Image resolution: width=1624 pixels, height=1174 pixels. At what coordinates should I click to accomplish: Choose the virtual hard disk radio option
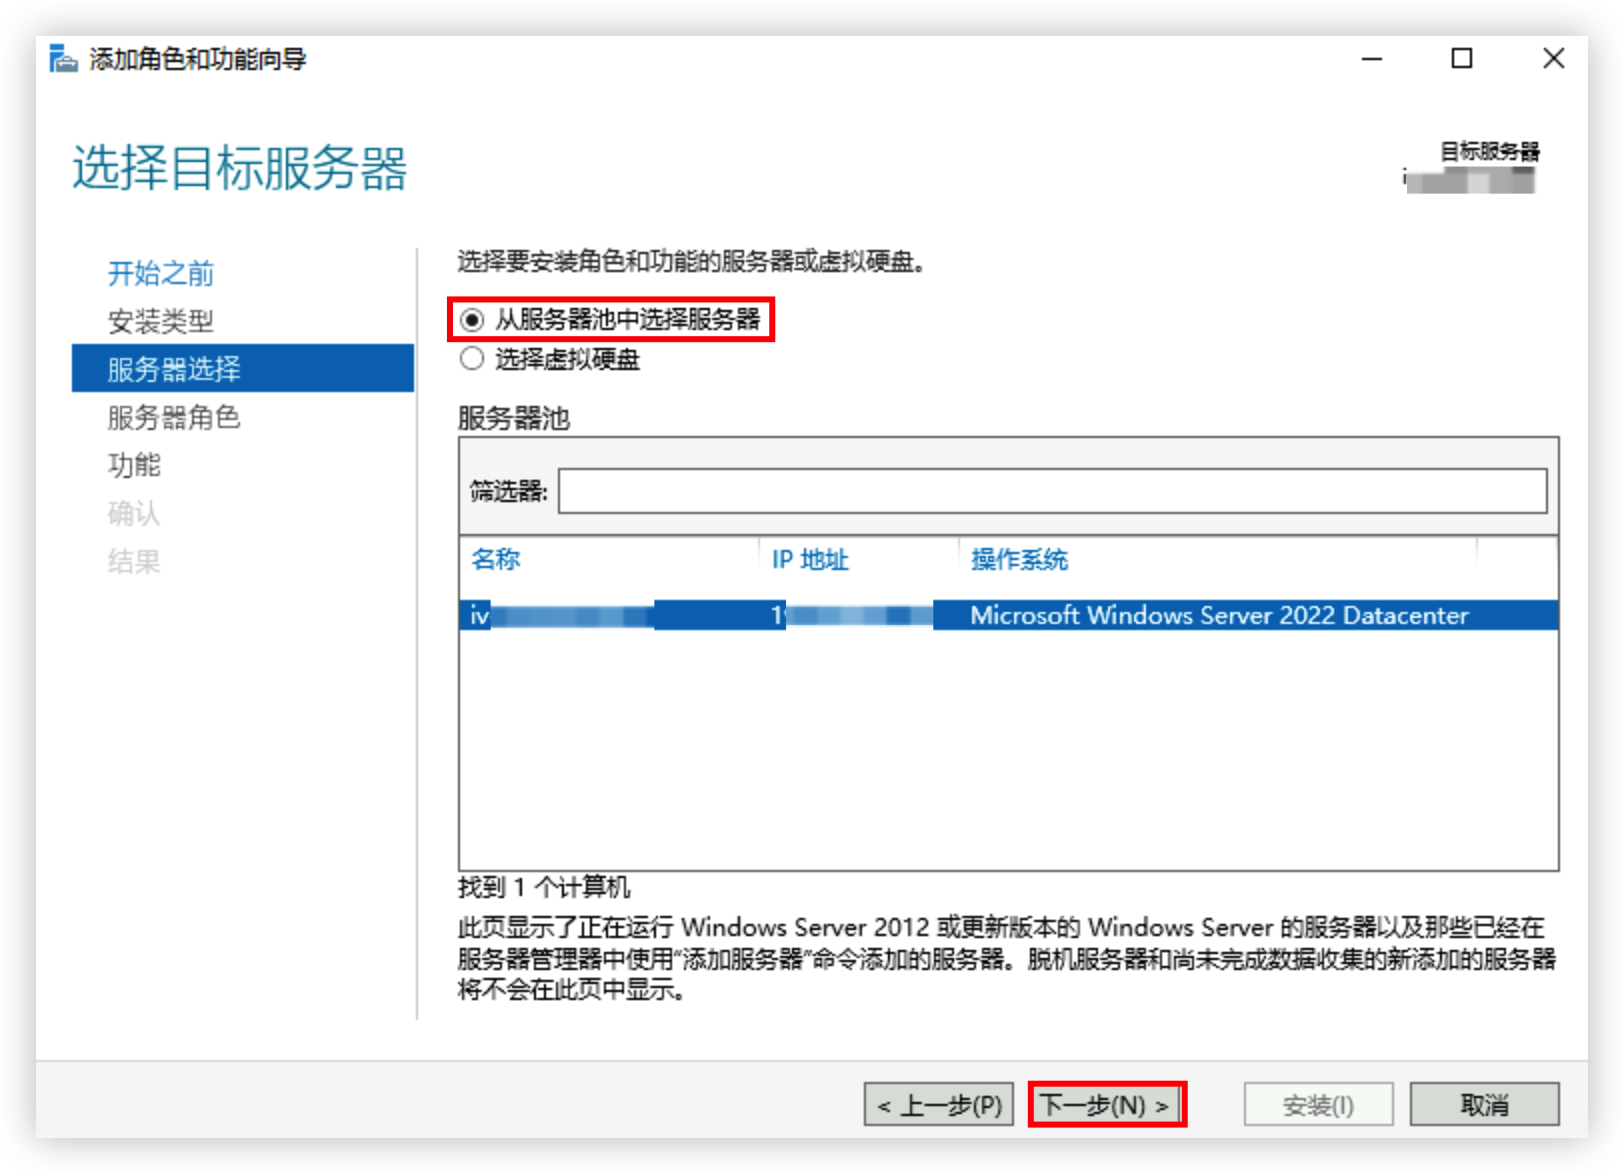(472, 359)
